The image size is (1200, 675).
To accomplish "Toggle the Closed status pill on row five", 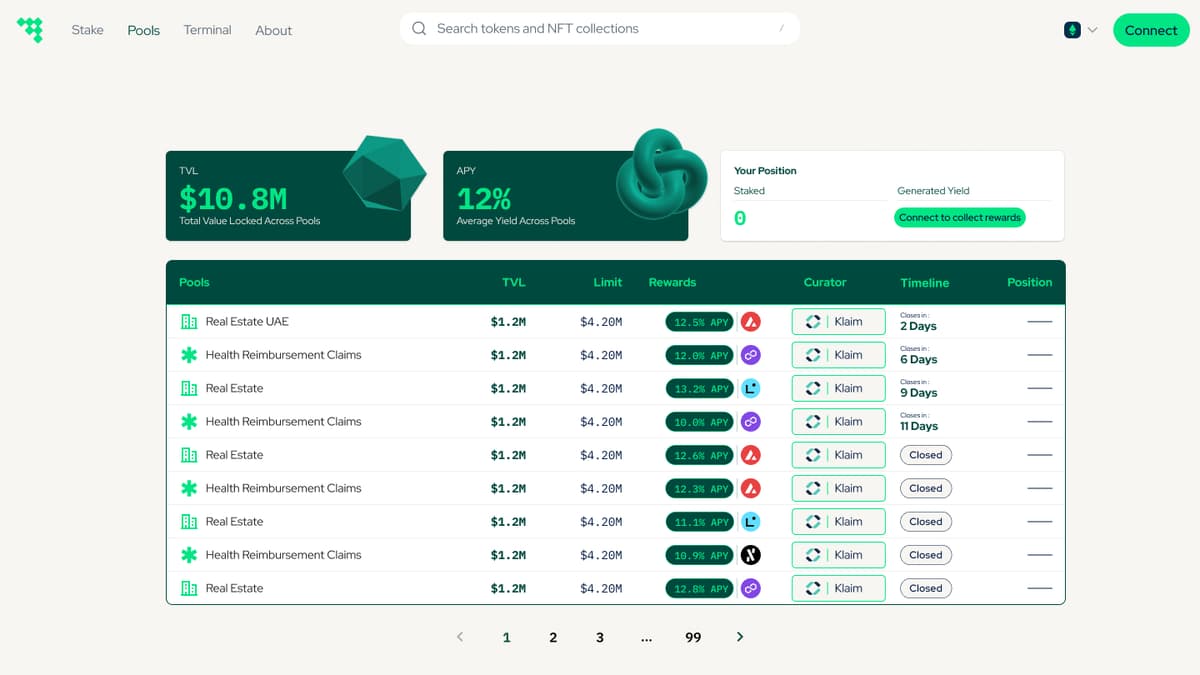I will pos(925,454).
